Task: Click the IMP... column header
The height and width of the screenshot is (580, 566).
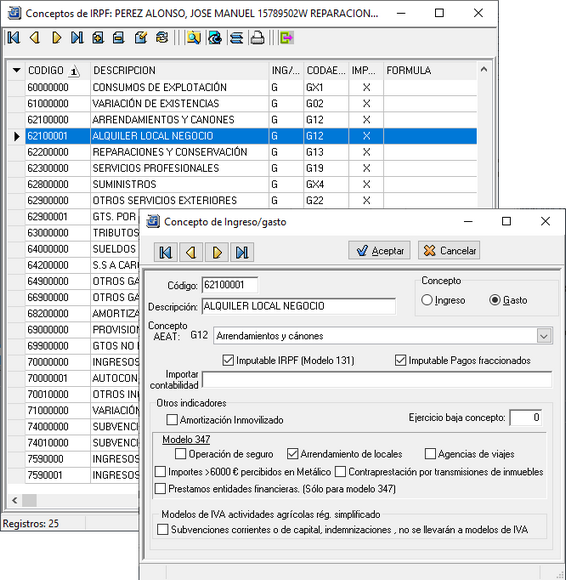Action: pyautogui.click(x=366, y=70)
